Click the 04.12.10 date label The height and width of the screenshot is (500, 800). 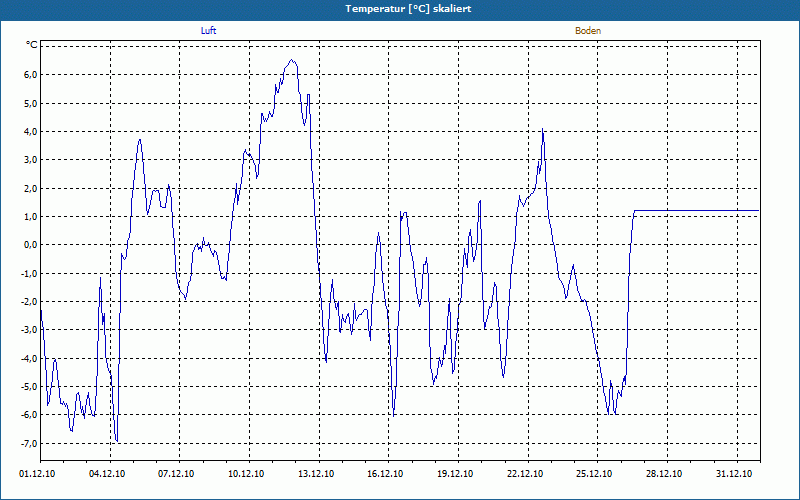tap(107, 474)
